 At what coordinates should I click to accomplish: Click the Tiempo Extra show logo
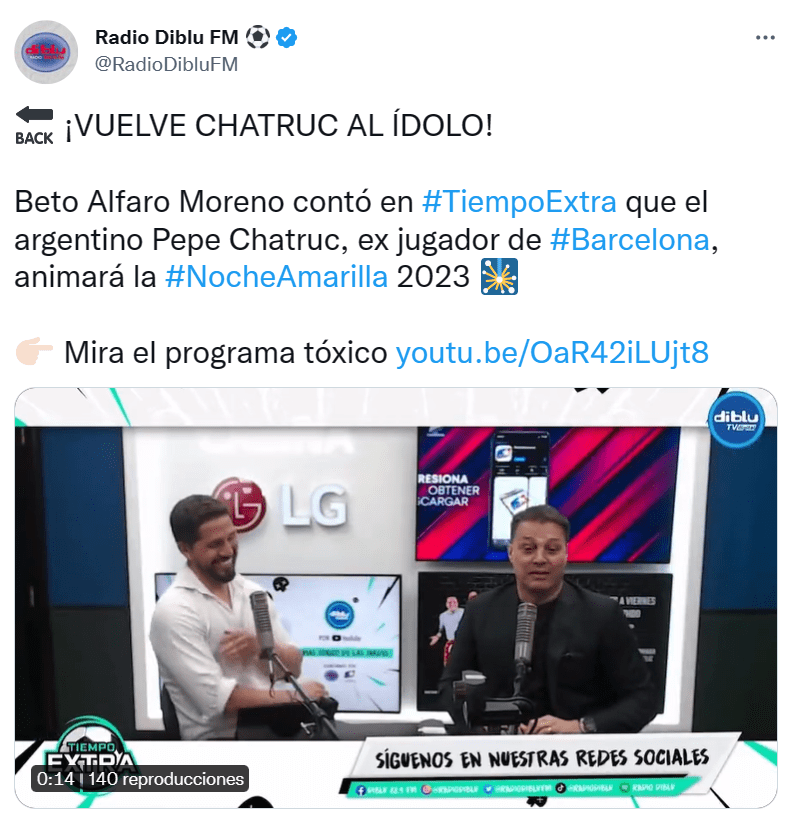(90, 755)
